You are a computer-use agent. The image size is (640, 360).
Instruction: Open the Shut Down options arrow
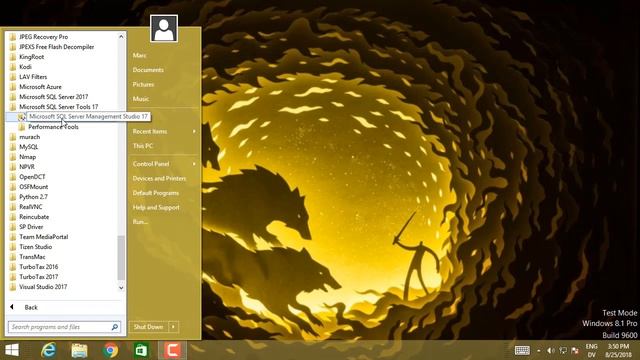173,327
